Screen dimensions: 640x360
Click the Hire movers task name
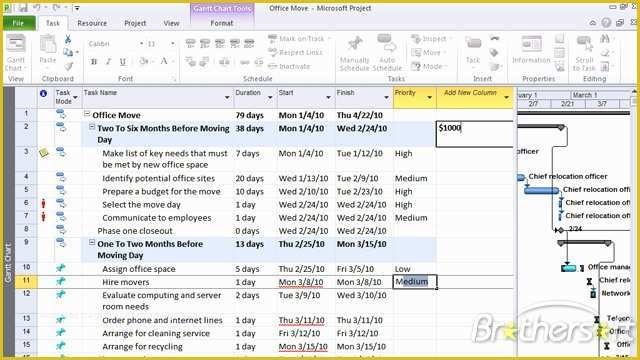pyautogui.click(x=126, y=282)
